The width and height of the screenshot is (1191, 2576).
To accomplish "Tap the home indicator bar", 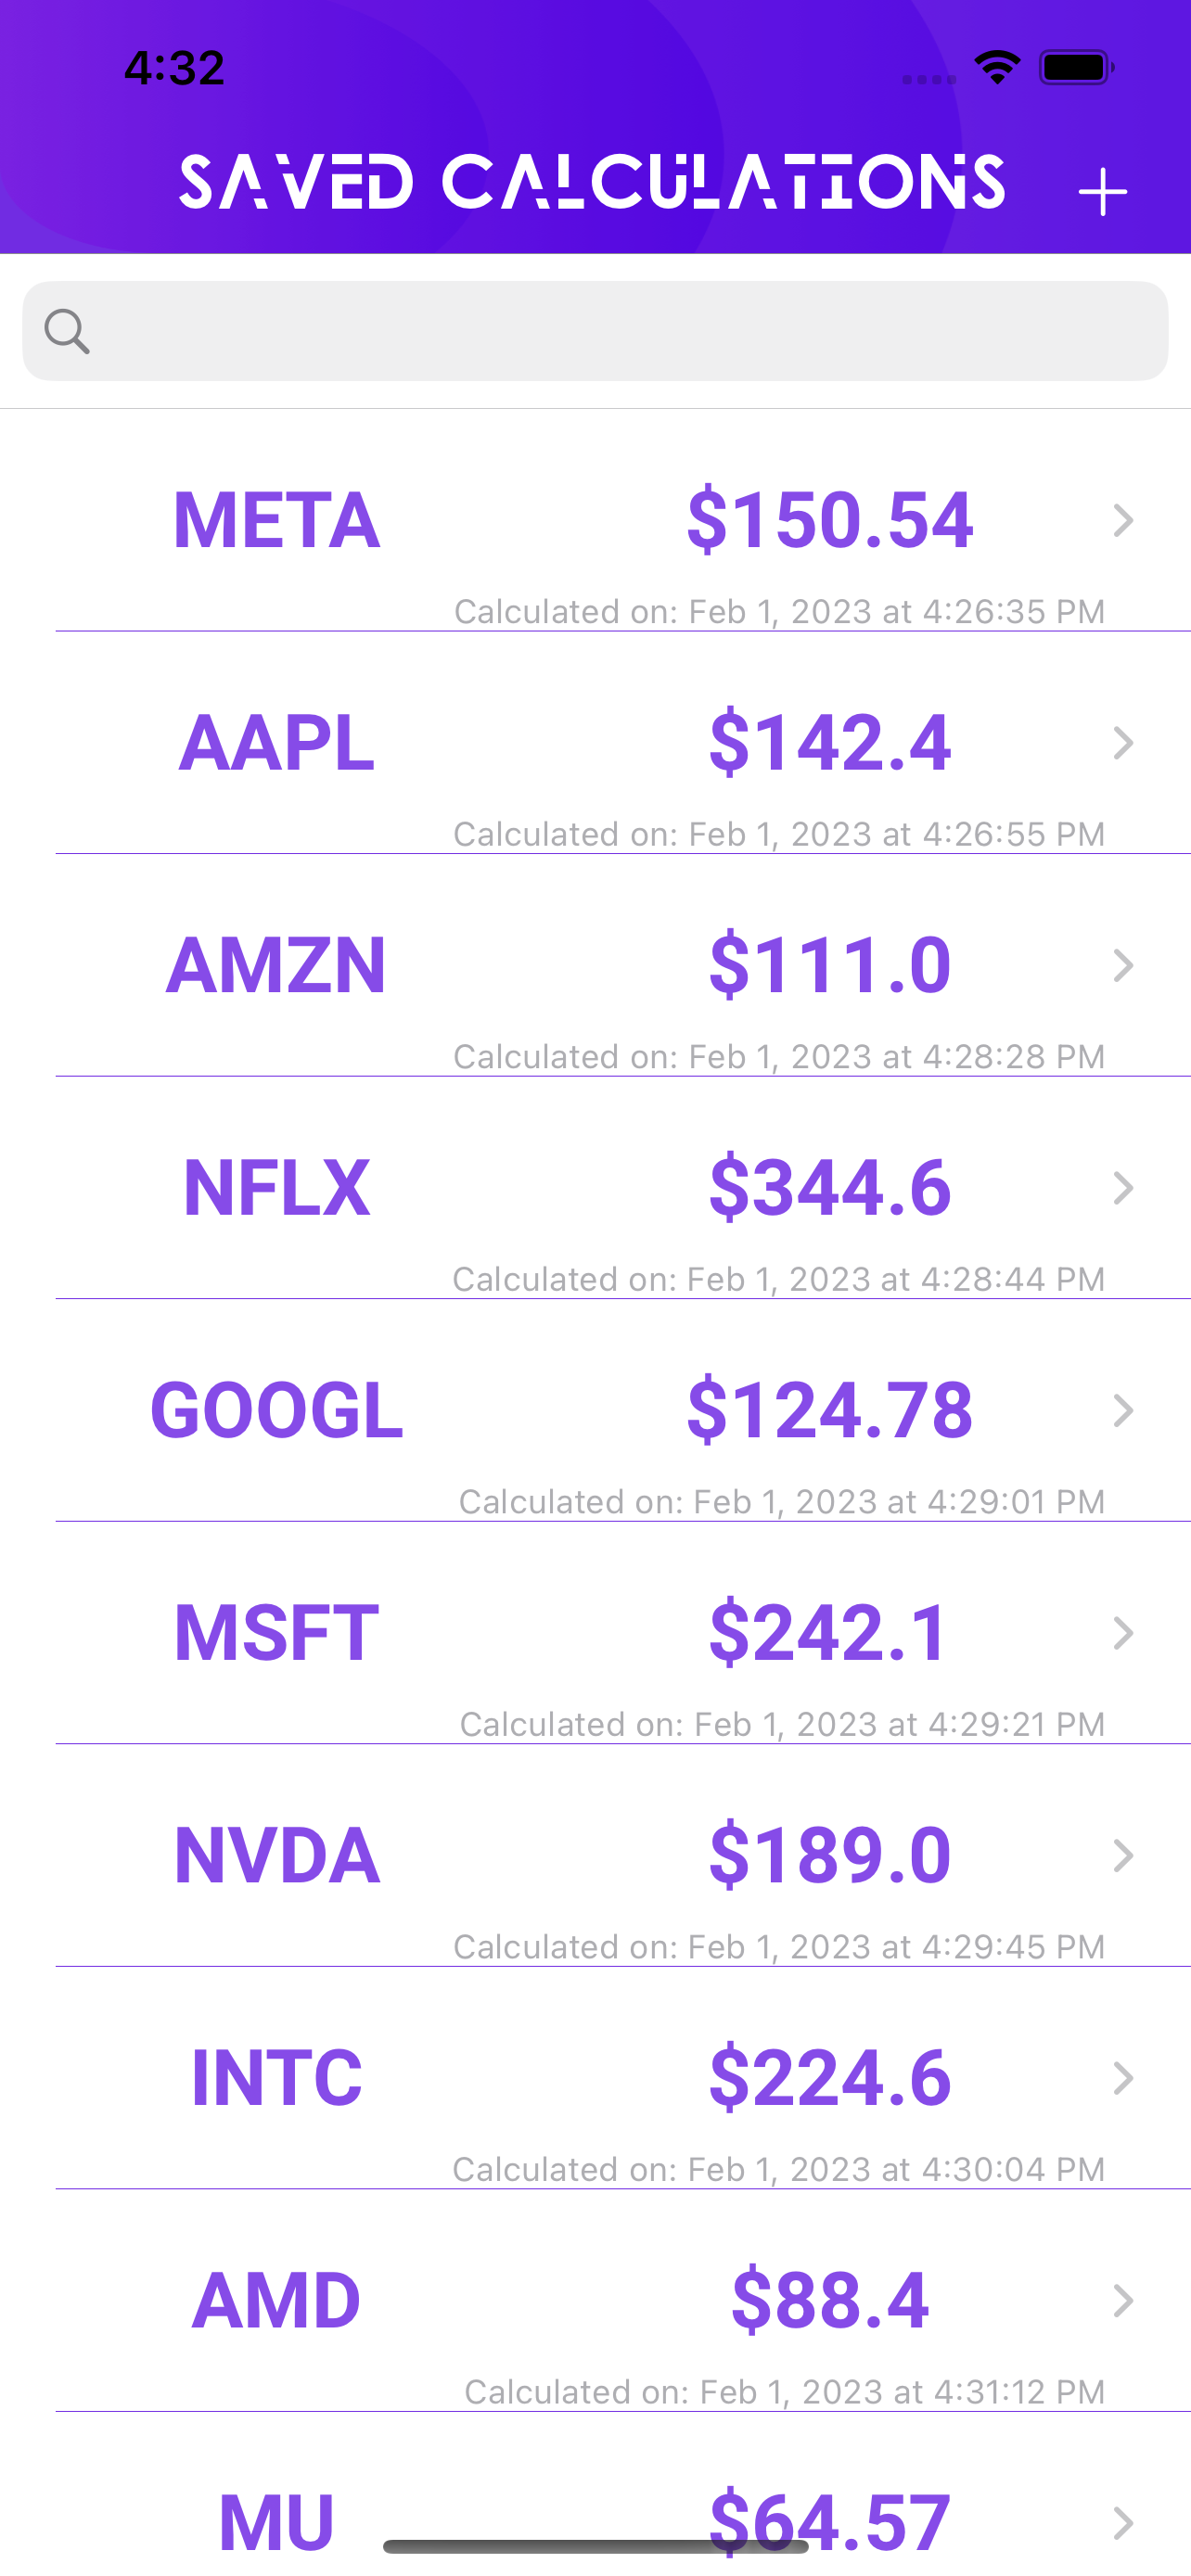I will [595, 2546].
